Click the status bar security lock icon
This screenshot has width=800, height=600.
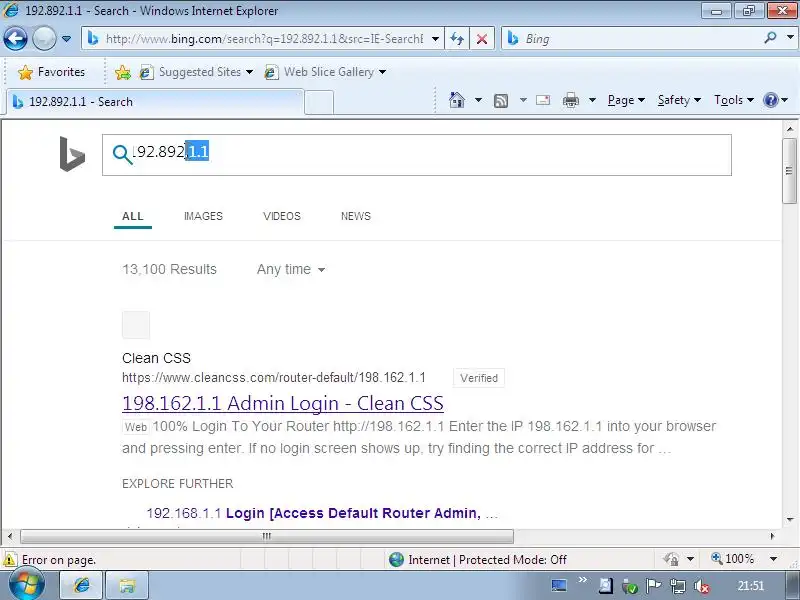pyautogui.click(x=671, y=559)
